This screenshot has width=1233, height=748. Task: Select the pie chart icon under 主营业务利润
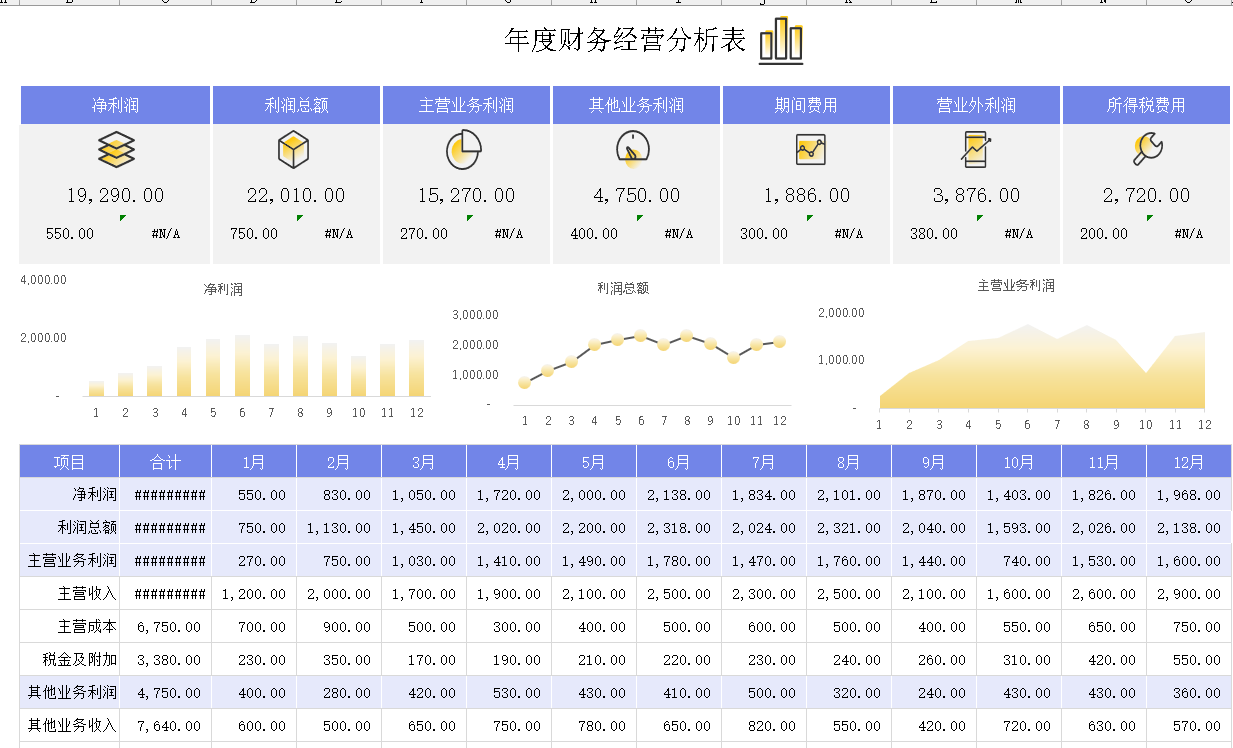coord(463,150)
